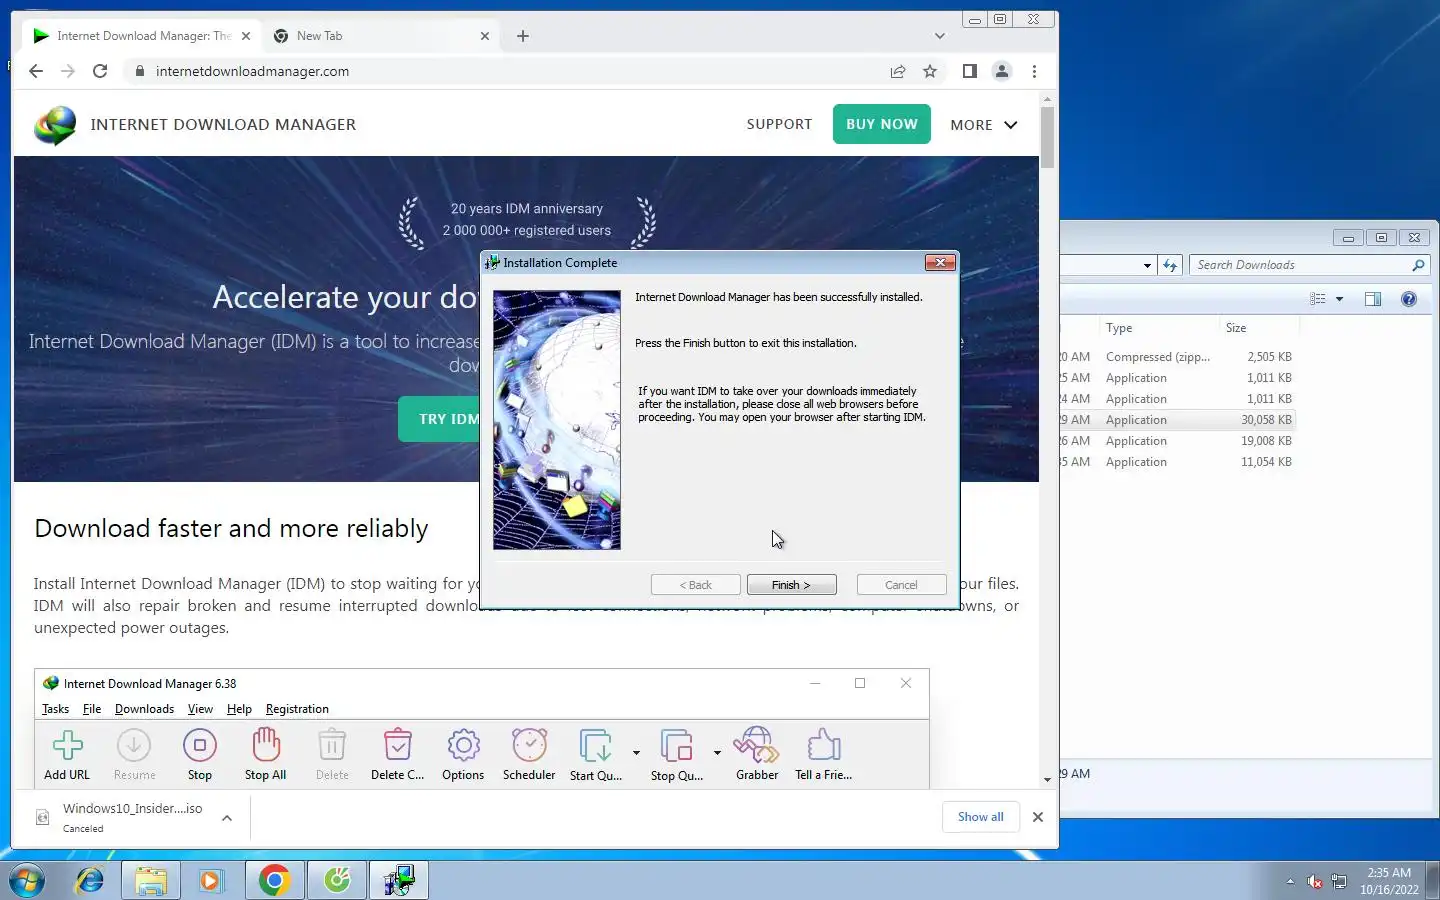
Task: Click Tell a Frie... icon
Action: pos(824,755)
